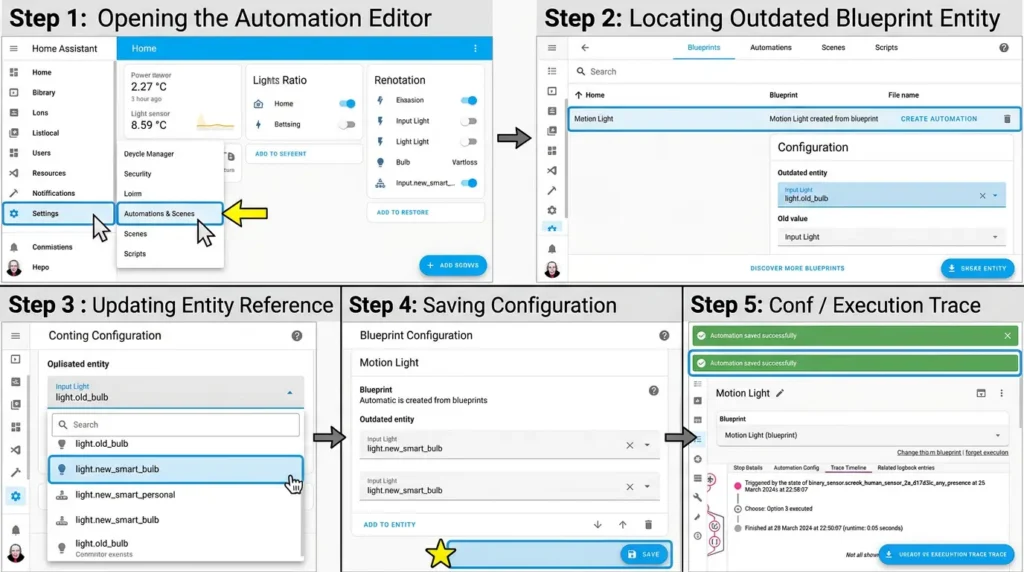The height and width of the screenshot is (572, 1024).
Task: Open three-dot menu beside Motion Light title
Action: click(x=1001, y=393)
